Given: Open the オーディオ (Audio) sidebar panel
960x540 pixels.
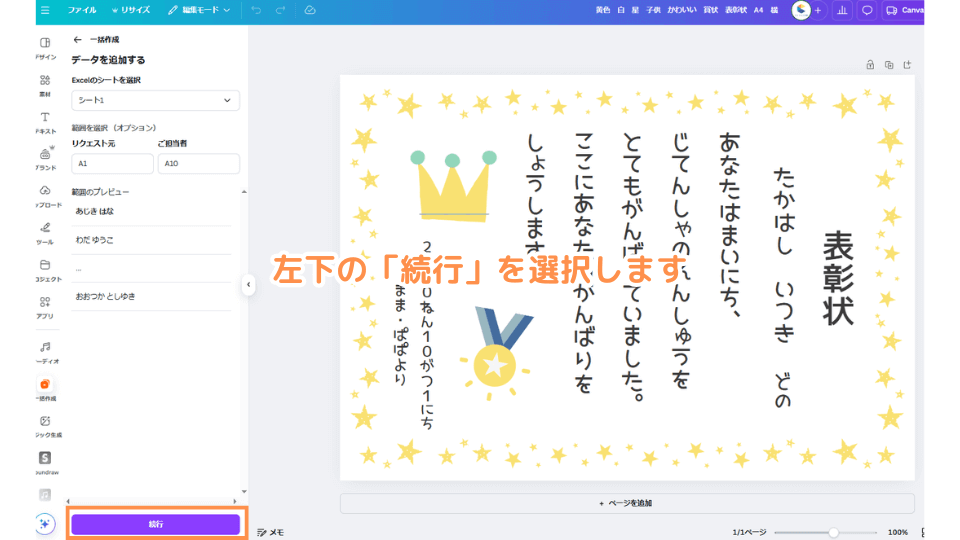Looking at the screenshot, I should pyautogui.click(x=45, y=351).
